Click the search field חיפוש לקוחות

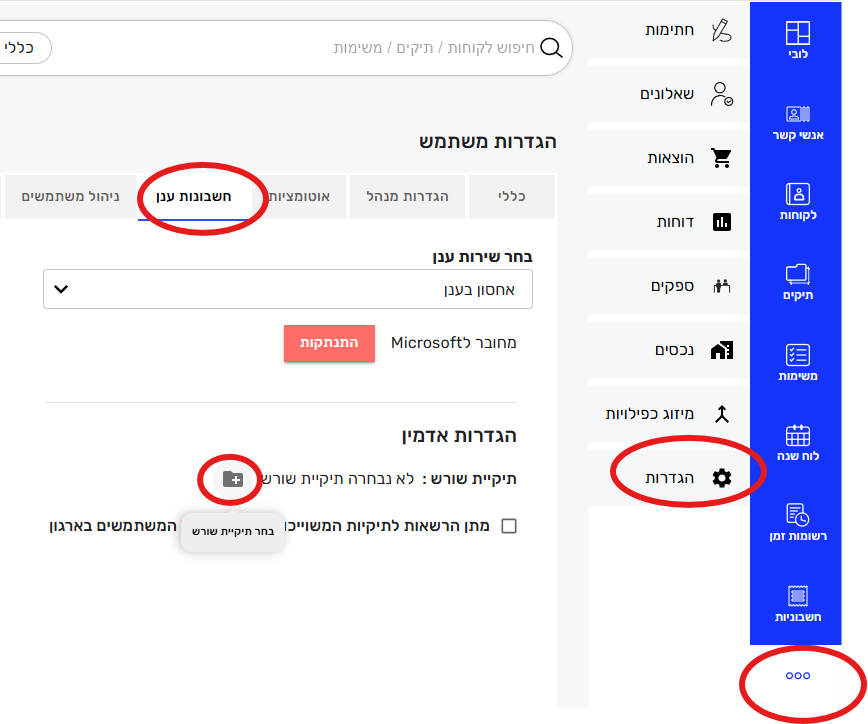coord(433,48)
